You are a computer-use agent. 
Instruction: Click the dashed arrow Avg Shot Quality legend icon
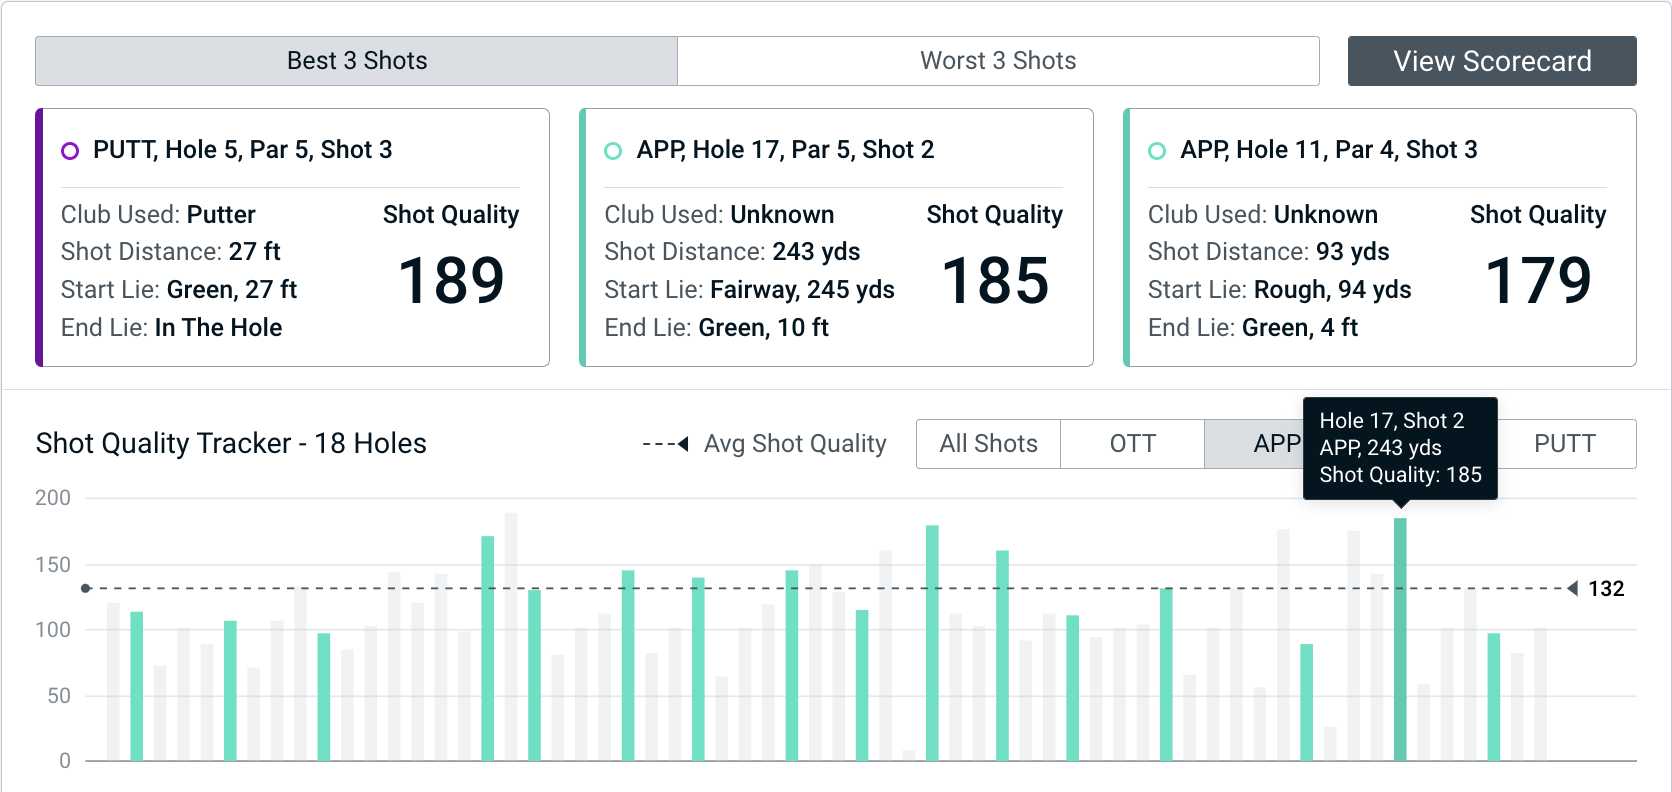pos(665,444)
